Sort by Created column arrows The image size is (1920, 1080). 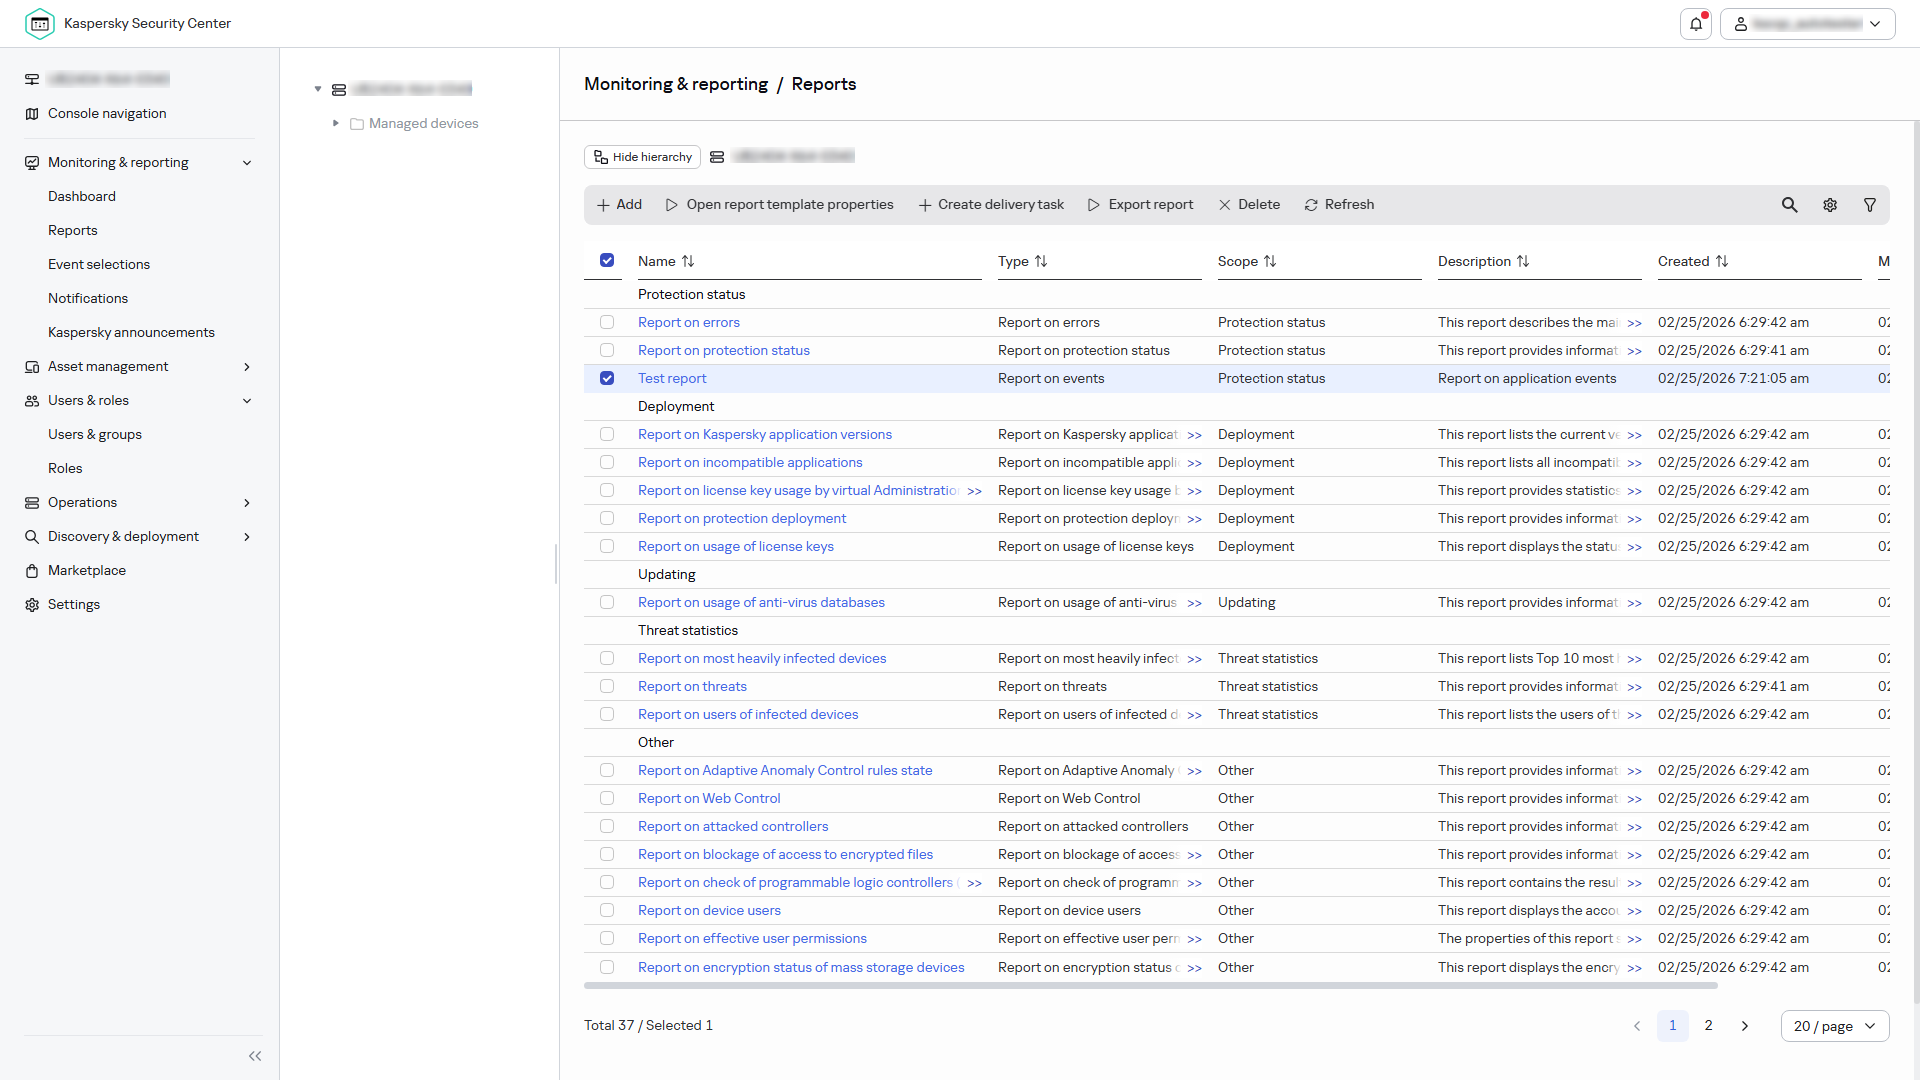pyautogui.click(x=1722, y=261)
